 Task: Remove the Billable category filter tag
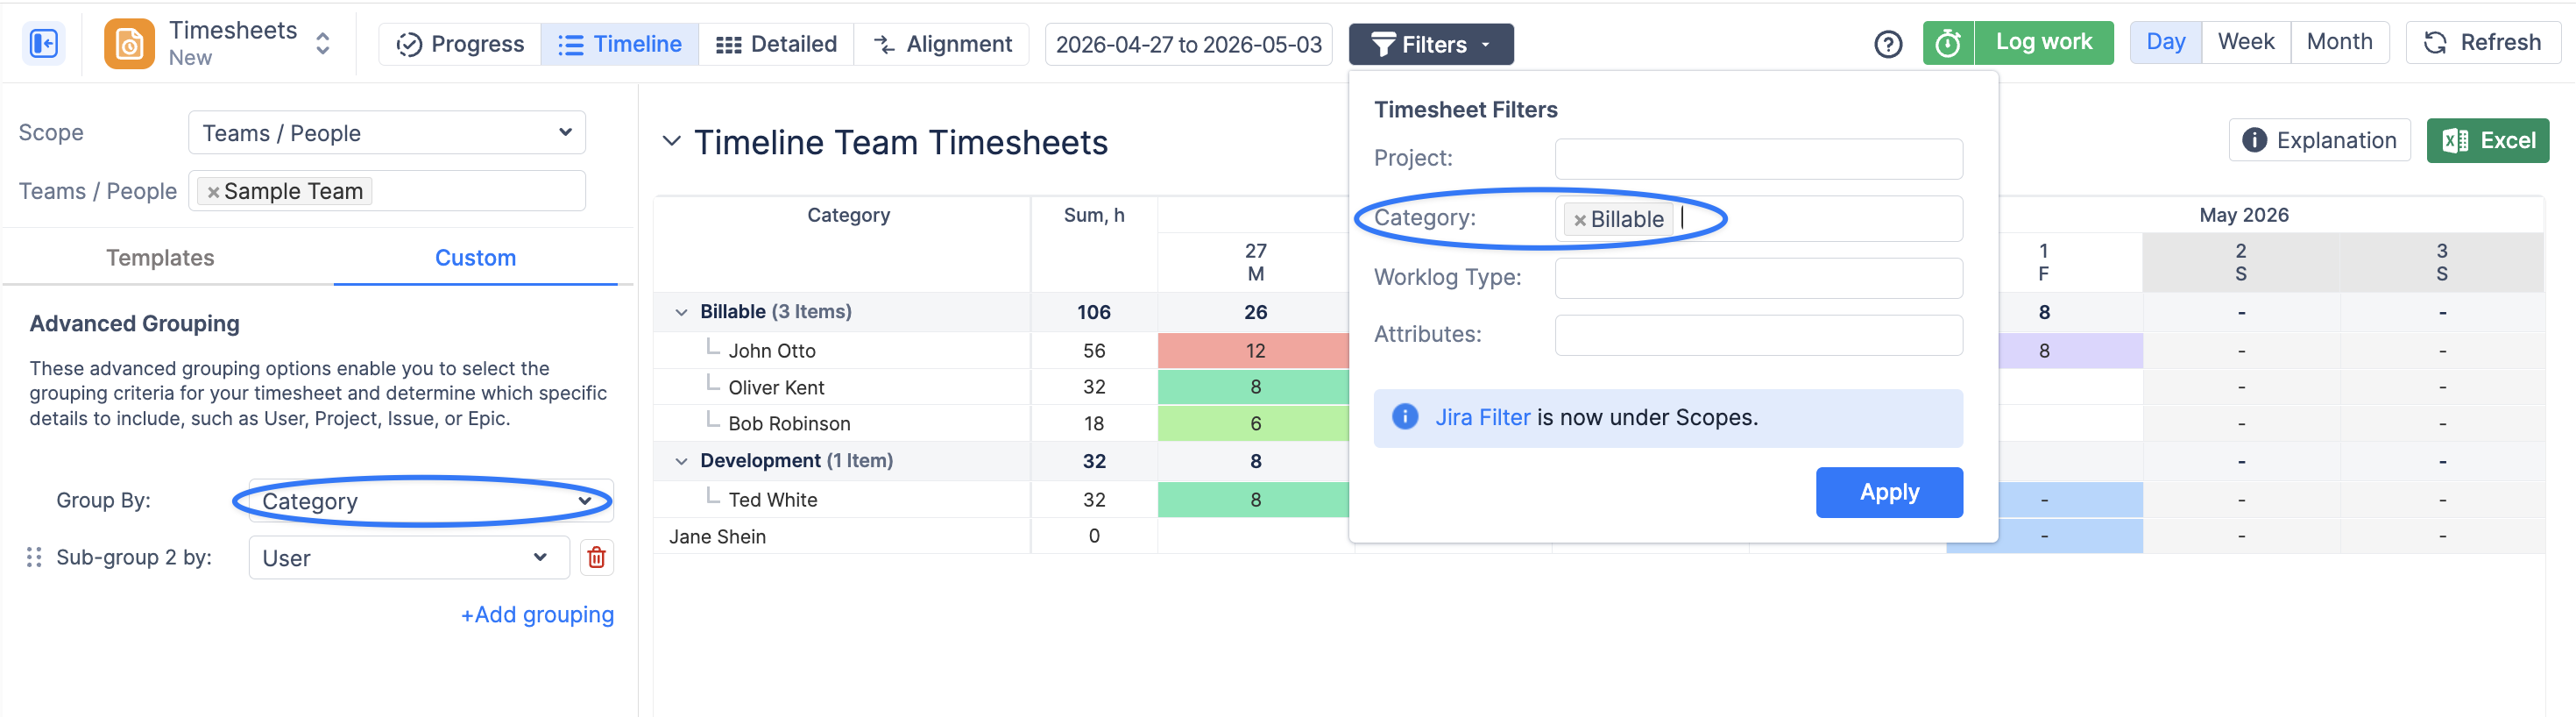tap(1580, 220)
